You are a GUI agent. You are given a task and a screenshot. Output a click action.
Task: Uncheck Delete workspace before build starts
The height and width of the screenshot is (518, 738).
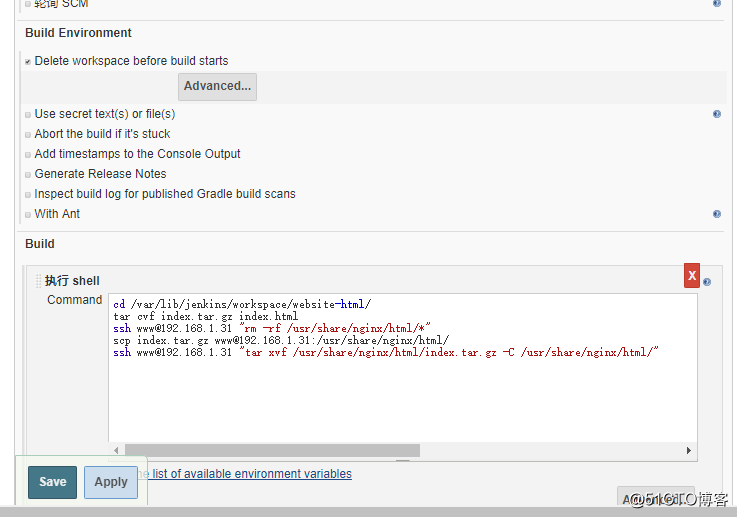click(28, 62)
